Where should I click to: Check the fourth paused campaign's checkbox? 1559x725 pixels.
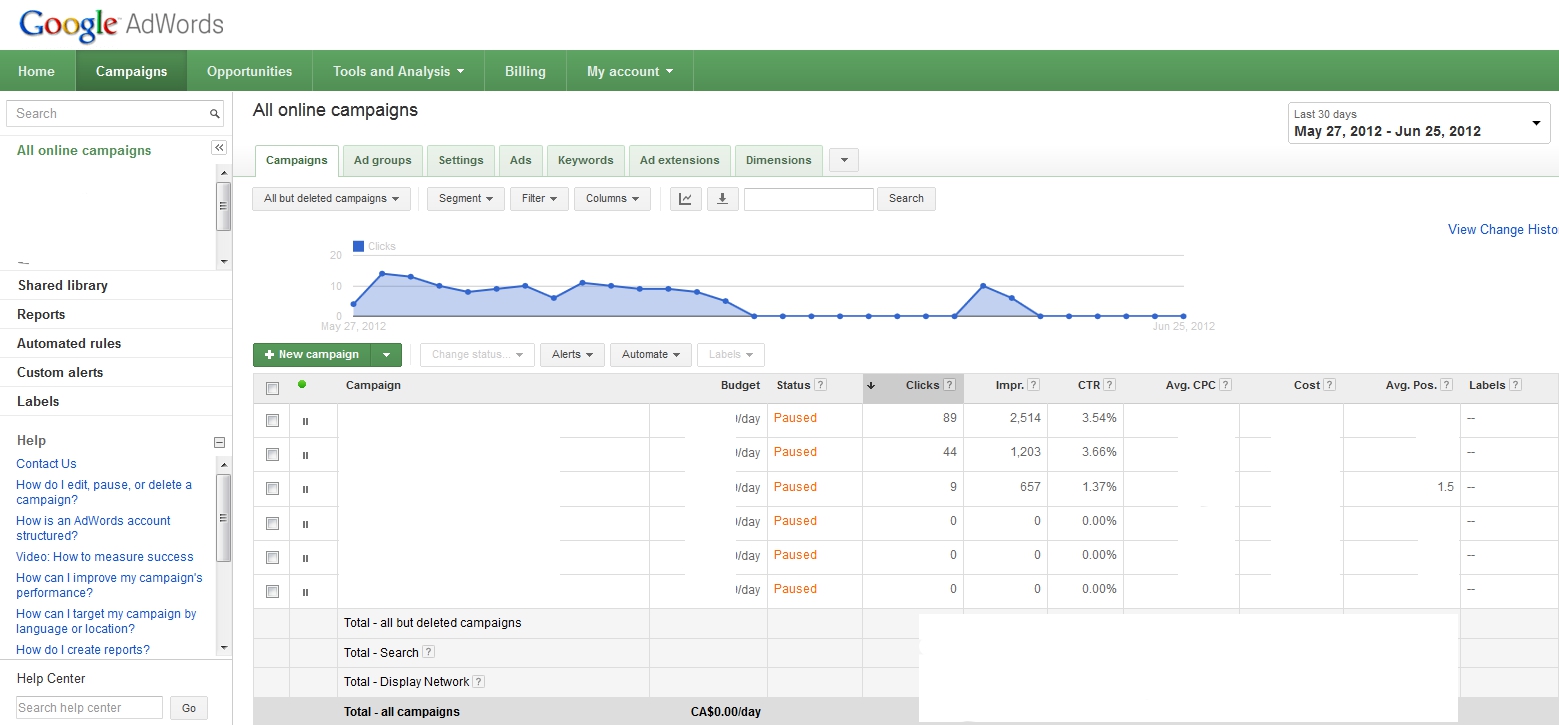pos(272,523)
